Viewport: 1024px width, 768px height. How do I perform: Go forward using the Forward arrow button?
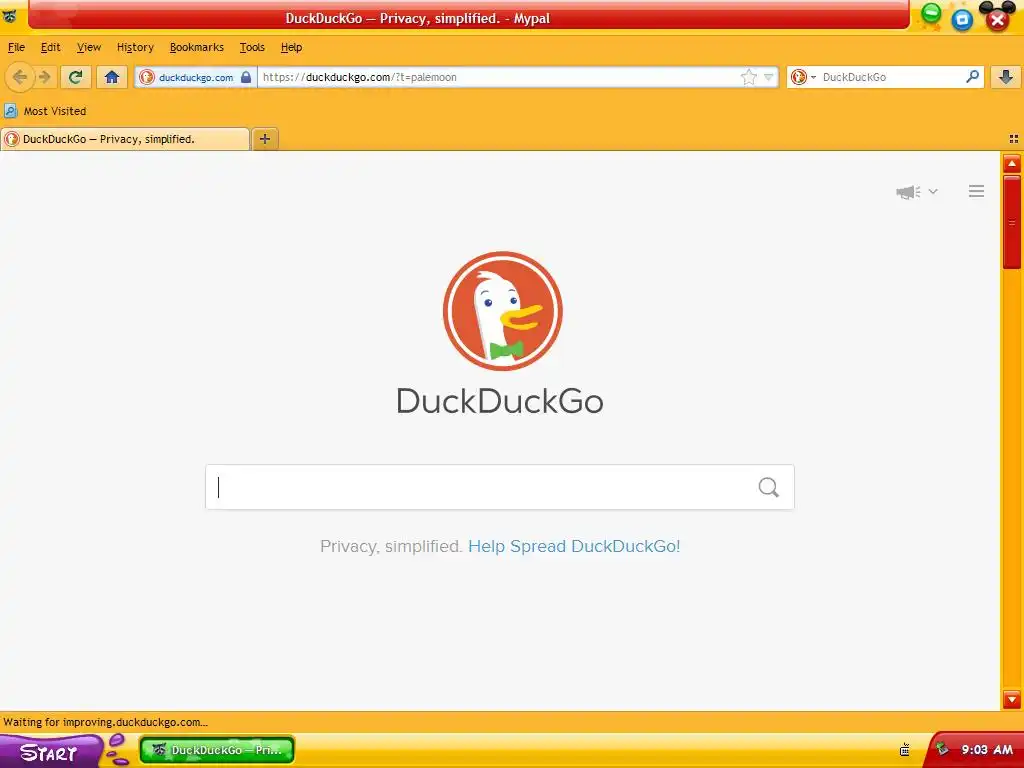[44, 77]
